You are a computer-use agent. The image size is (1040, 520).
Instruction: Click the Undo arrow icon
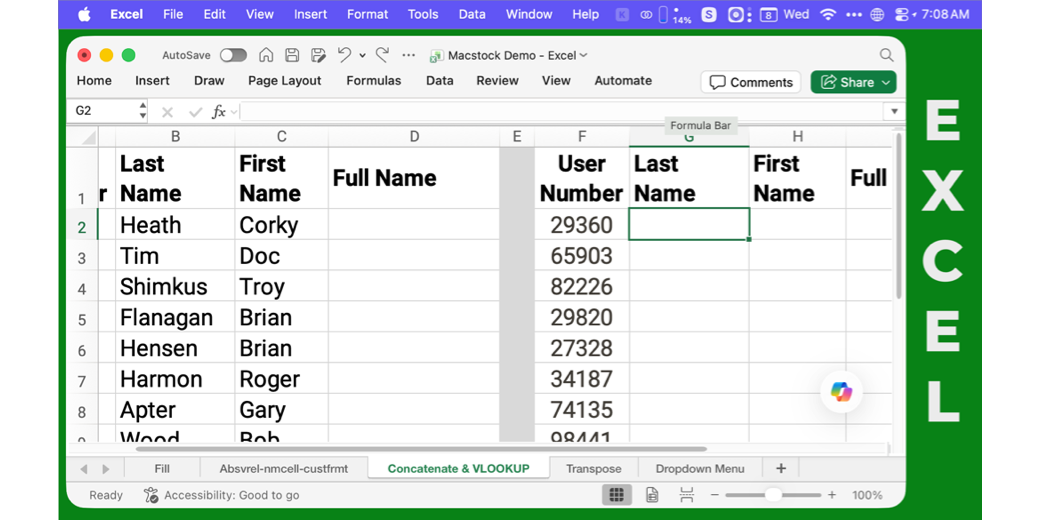[344, 55]
